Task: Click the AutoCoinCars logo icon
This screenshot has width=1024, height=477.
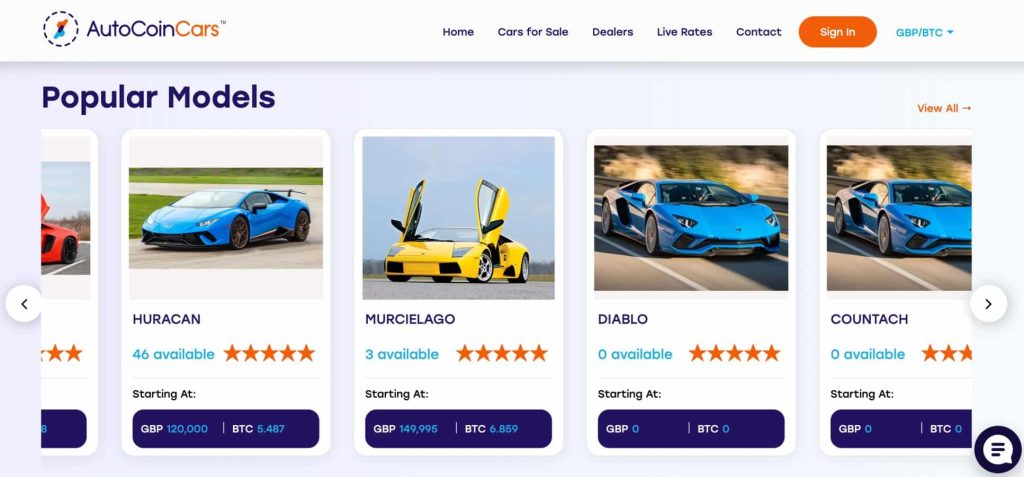Action: [x=61, y=29]
